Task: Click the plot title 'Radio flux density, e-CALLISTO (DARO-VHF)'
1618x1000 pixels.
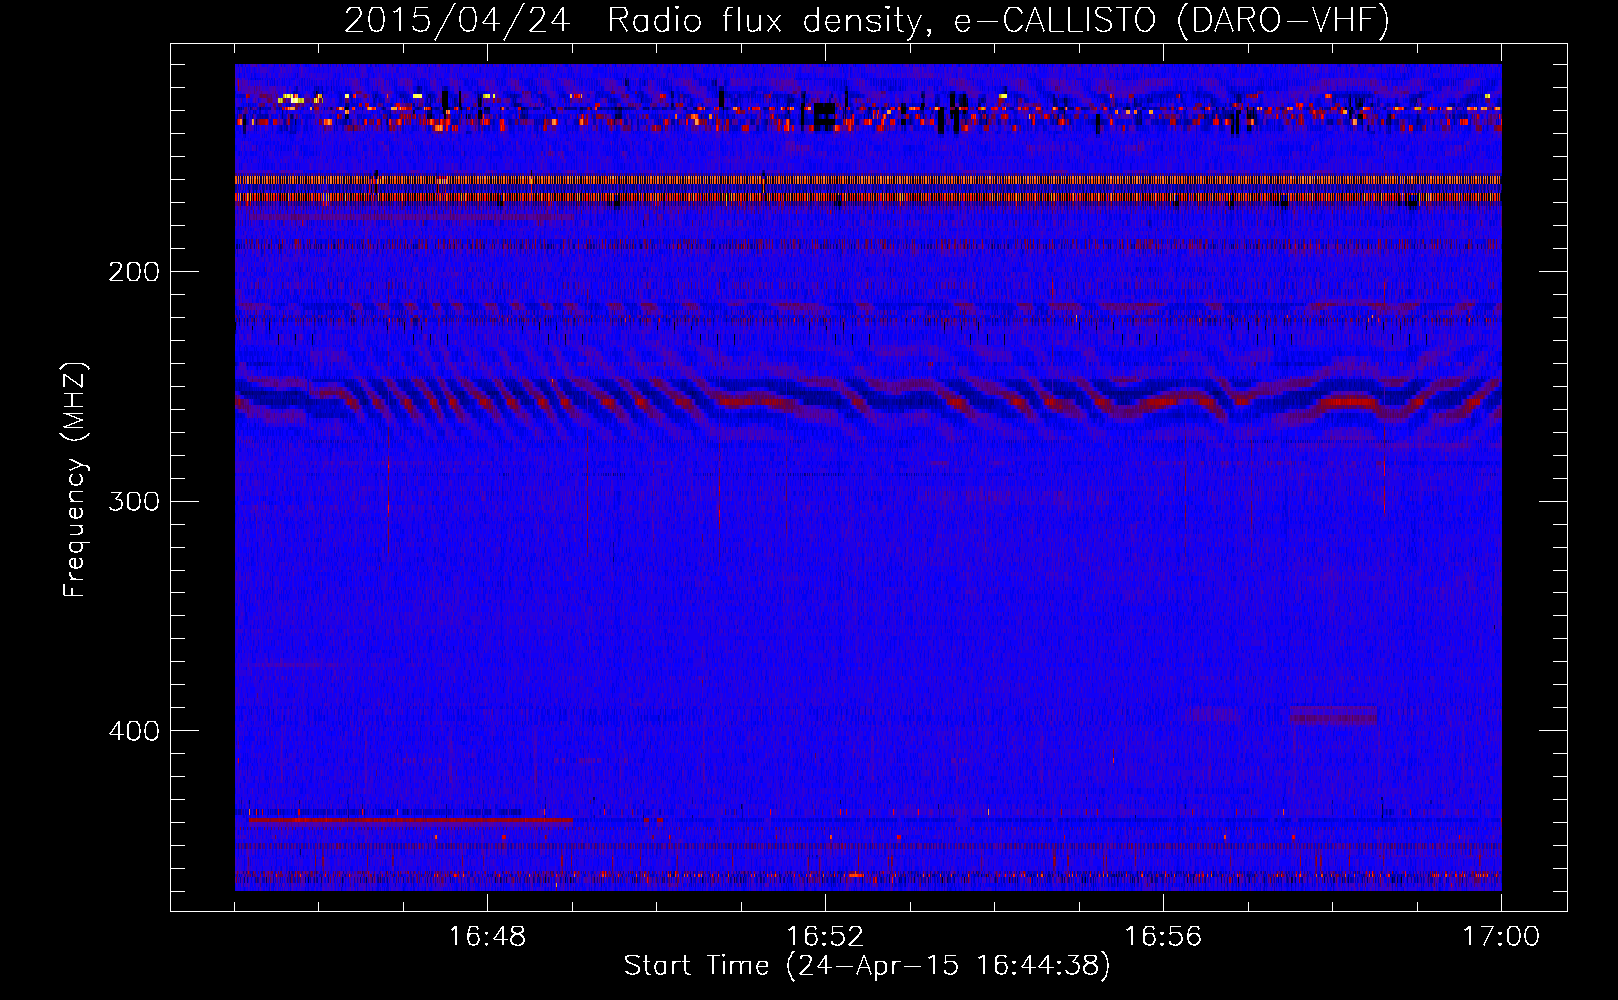Action: 998,21
